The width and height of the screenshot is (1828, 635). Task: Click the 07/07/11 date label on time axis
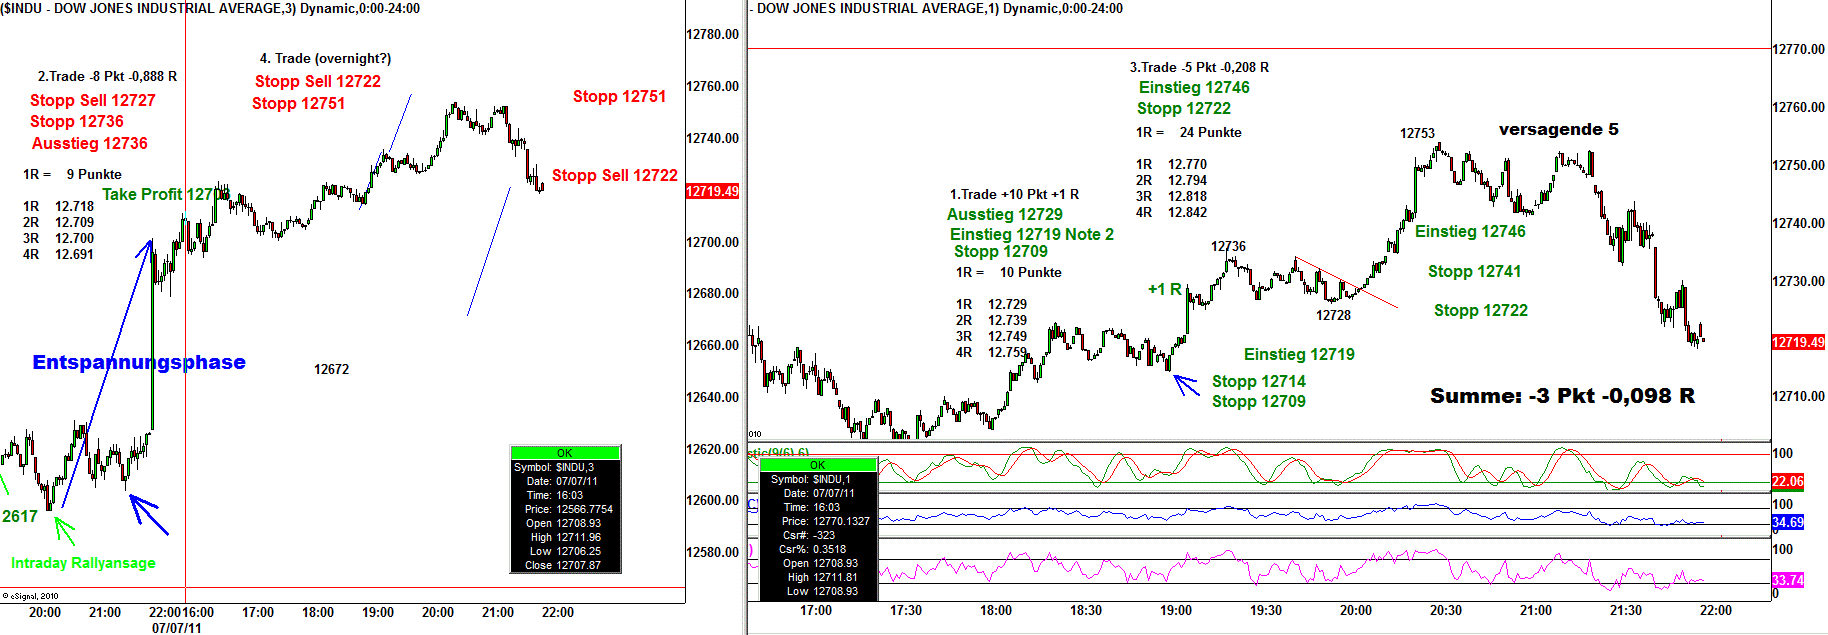coord(176,628)
